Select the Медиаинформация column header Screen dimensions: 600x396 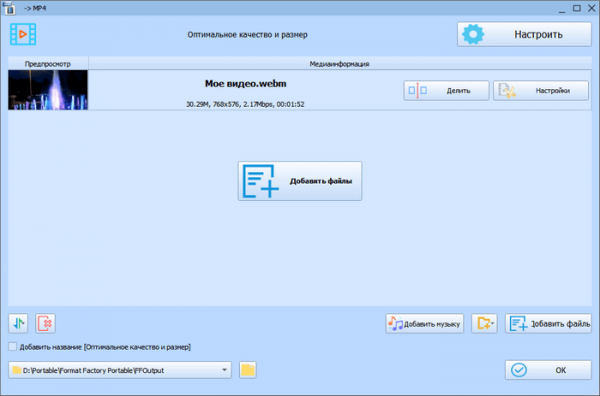[339, 64]
